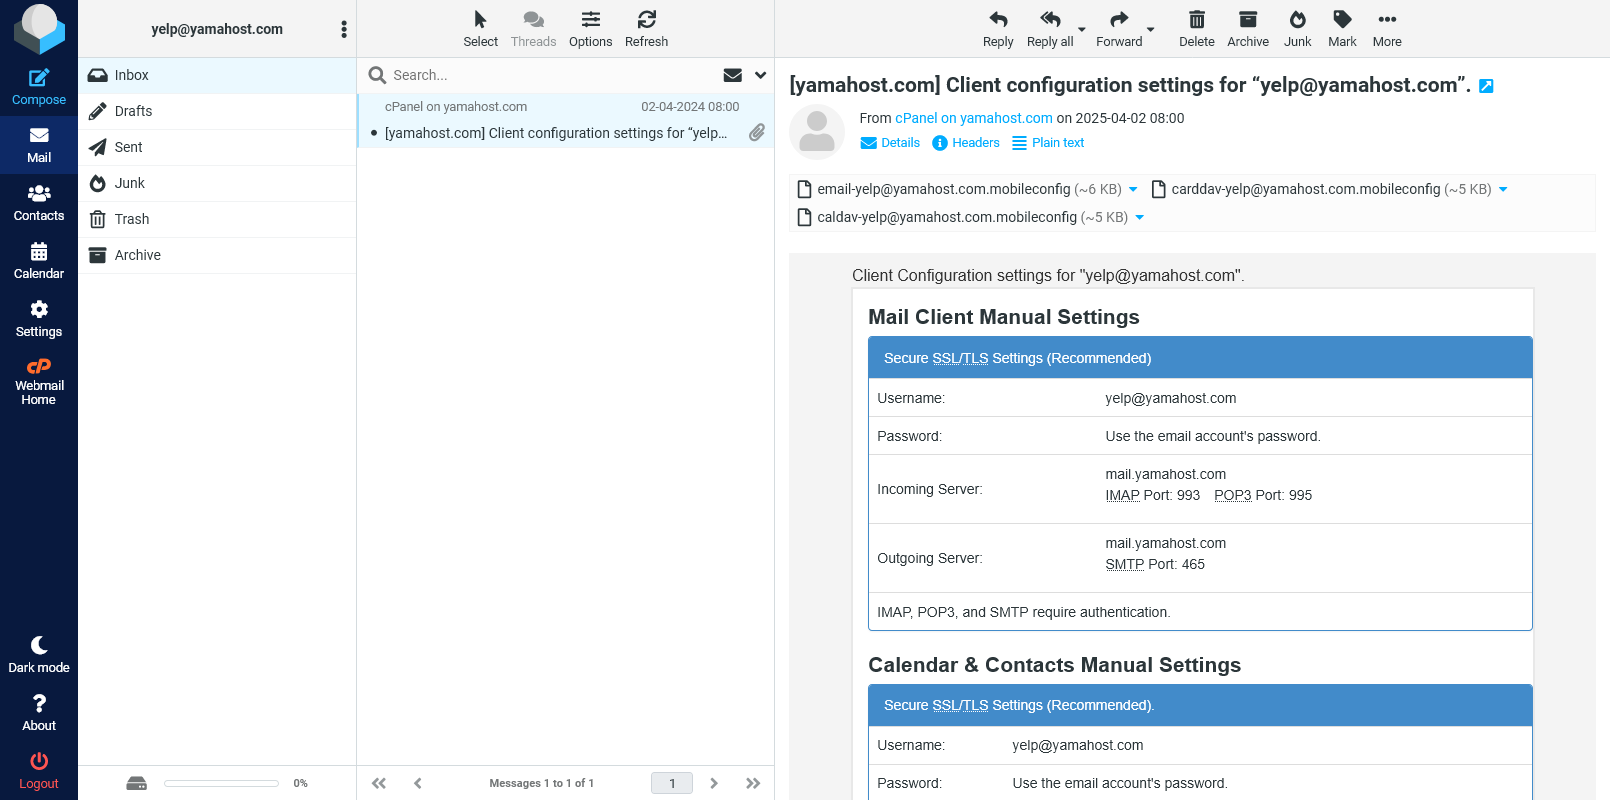The height and width of the screenshot is (800, 1610).
Task: Switch to Plain text view
Action: tap(1048, 143)
